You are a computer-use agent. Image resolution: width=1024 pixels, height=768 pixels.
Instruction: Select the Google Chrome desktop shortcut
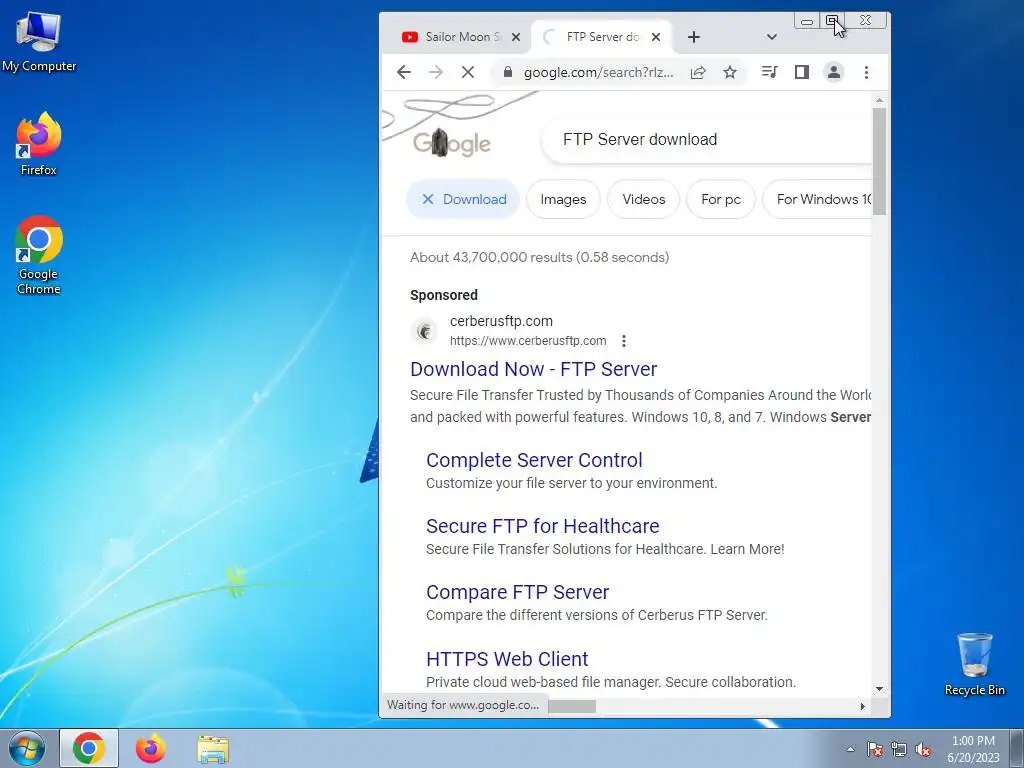click(39, 255)
